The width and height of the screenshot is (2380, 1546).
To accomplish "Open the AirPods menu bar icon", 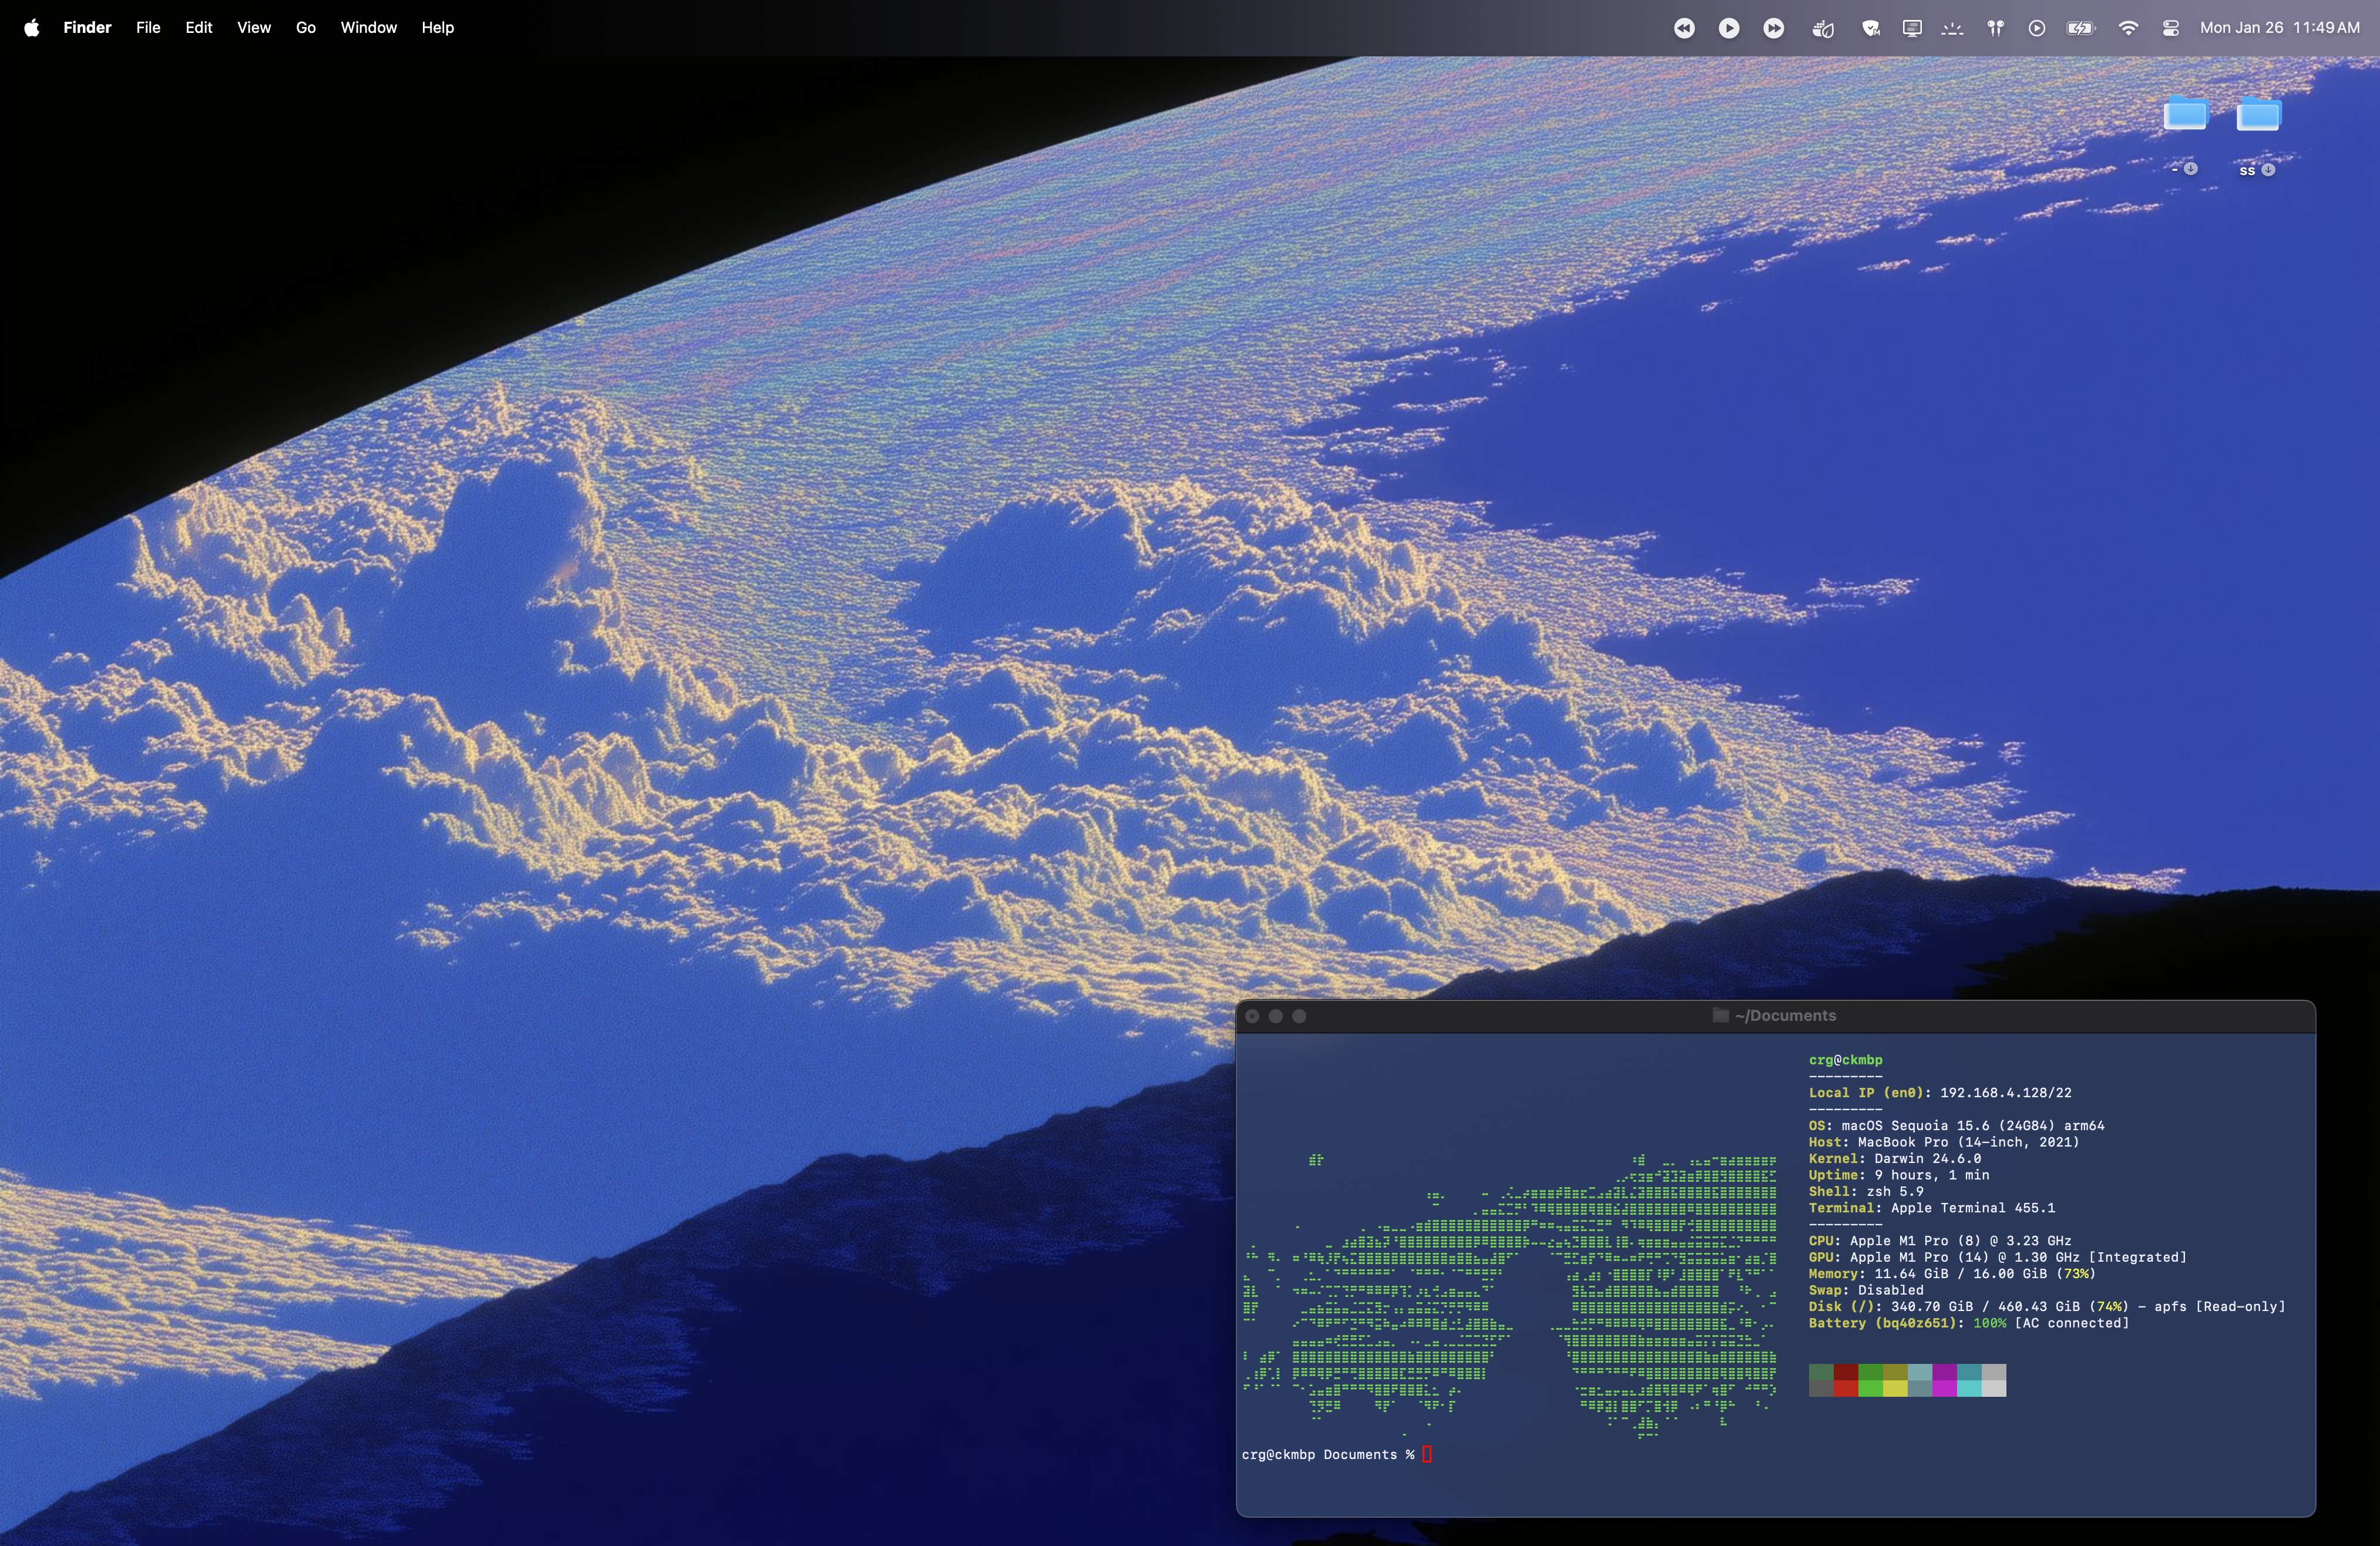I will pos(1995,28).
